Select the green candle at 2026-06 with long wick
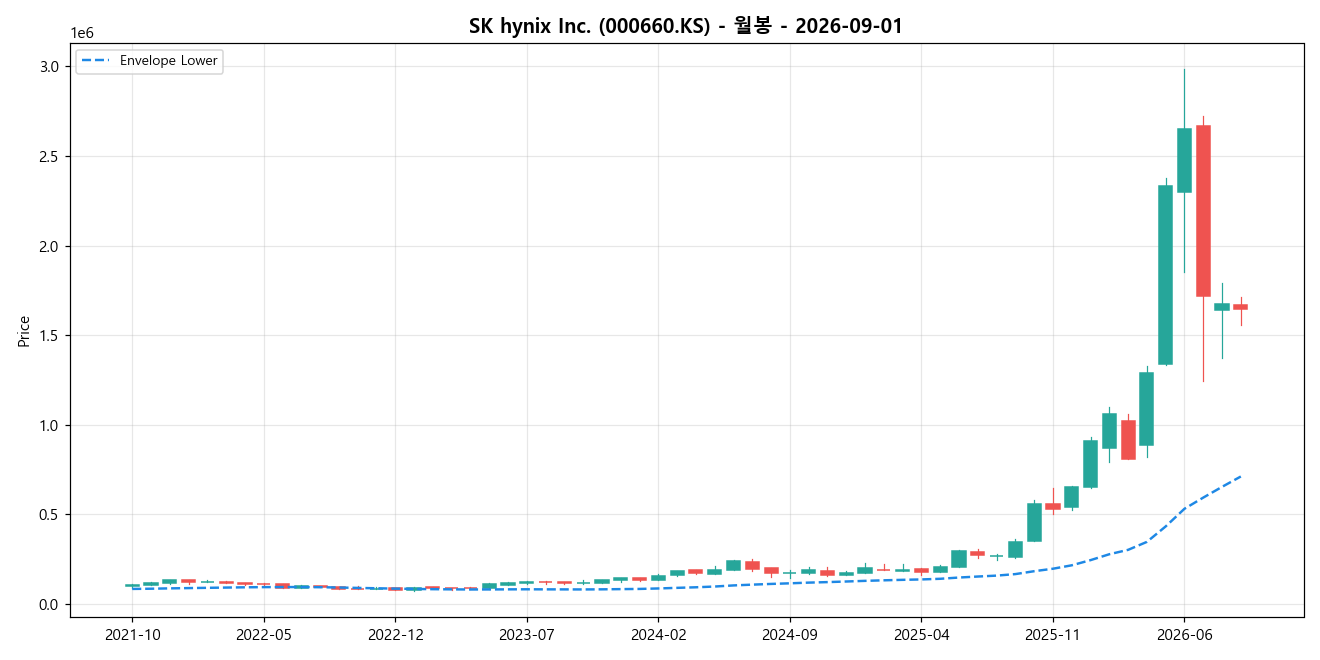 (x=1184, y=160)
